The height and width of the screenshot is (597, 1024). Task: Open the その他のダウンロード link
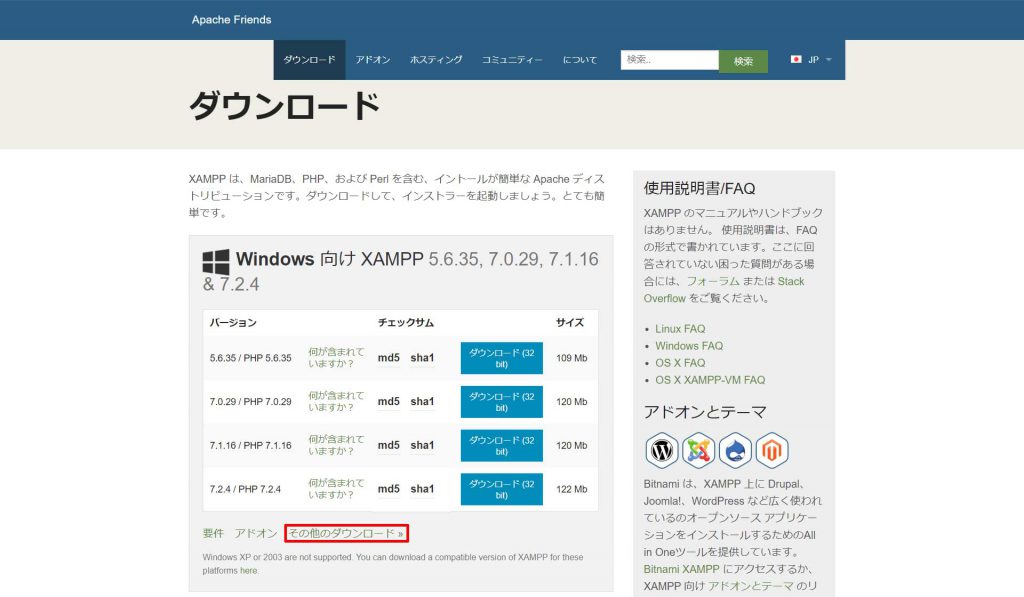[346, 534]
